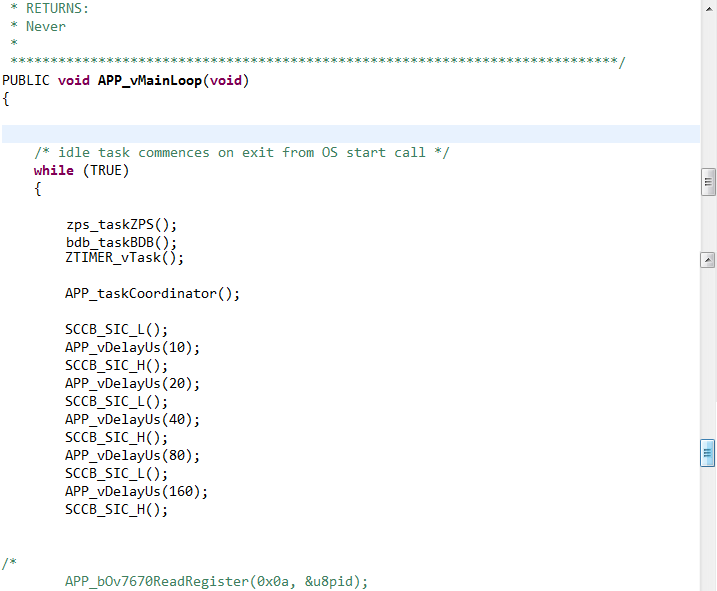
Task: Click the gray scrollbar thumb in the editor
Action: point(708,182)
